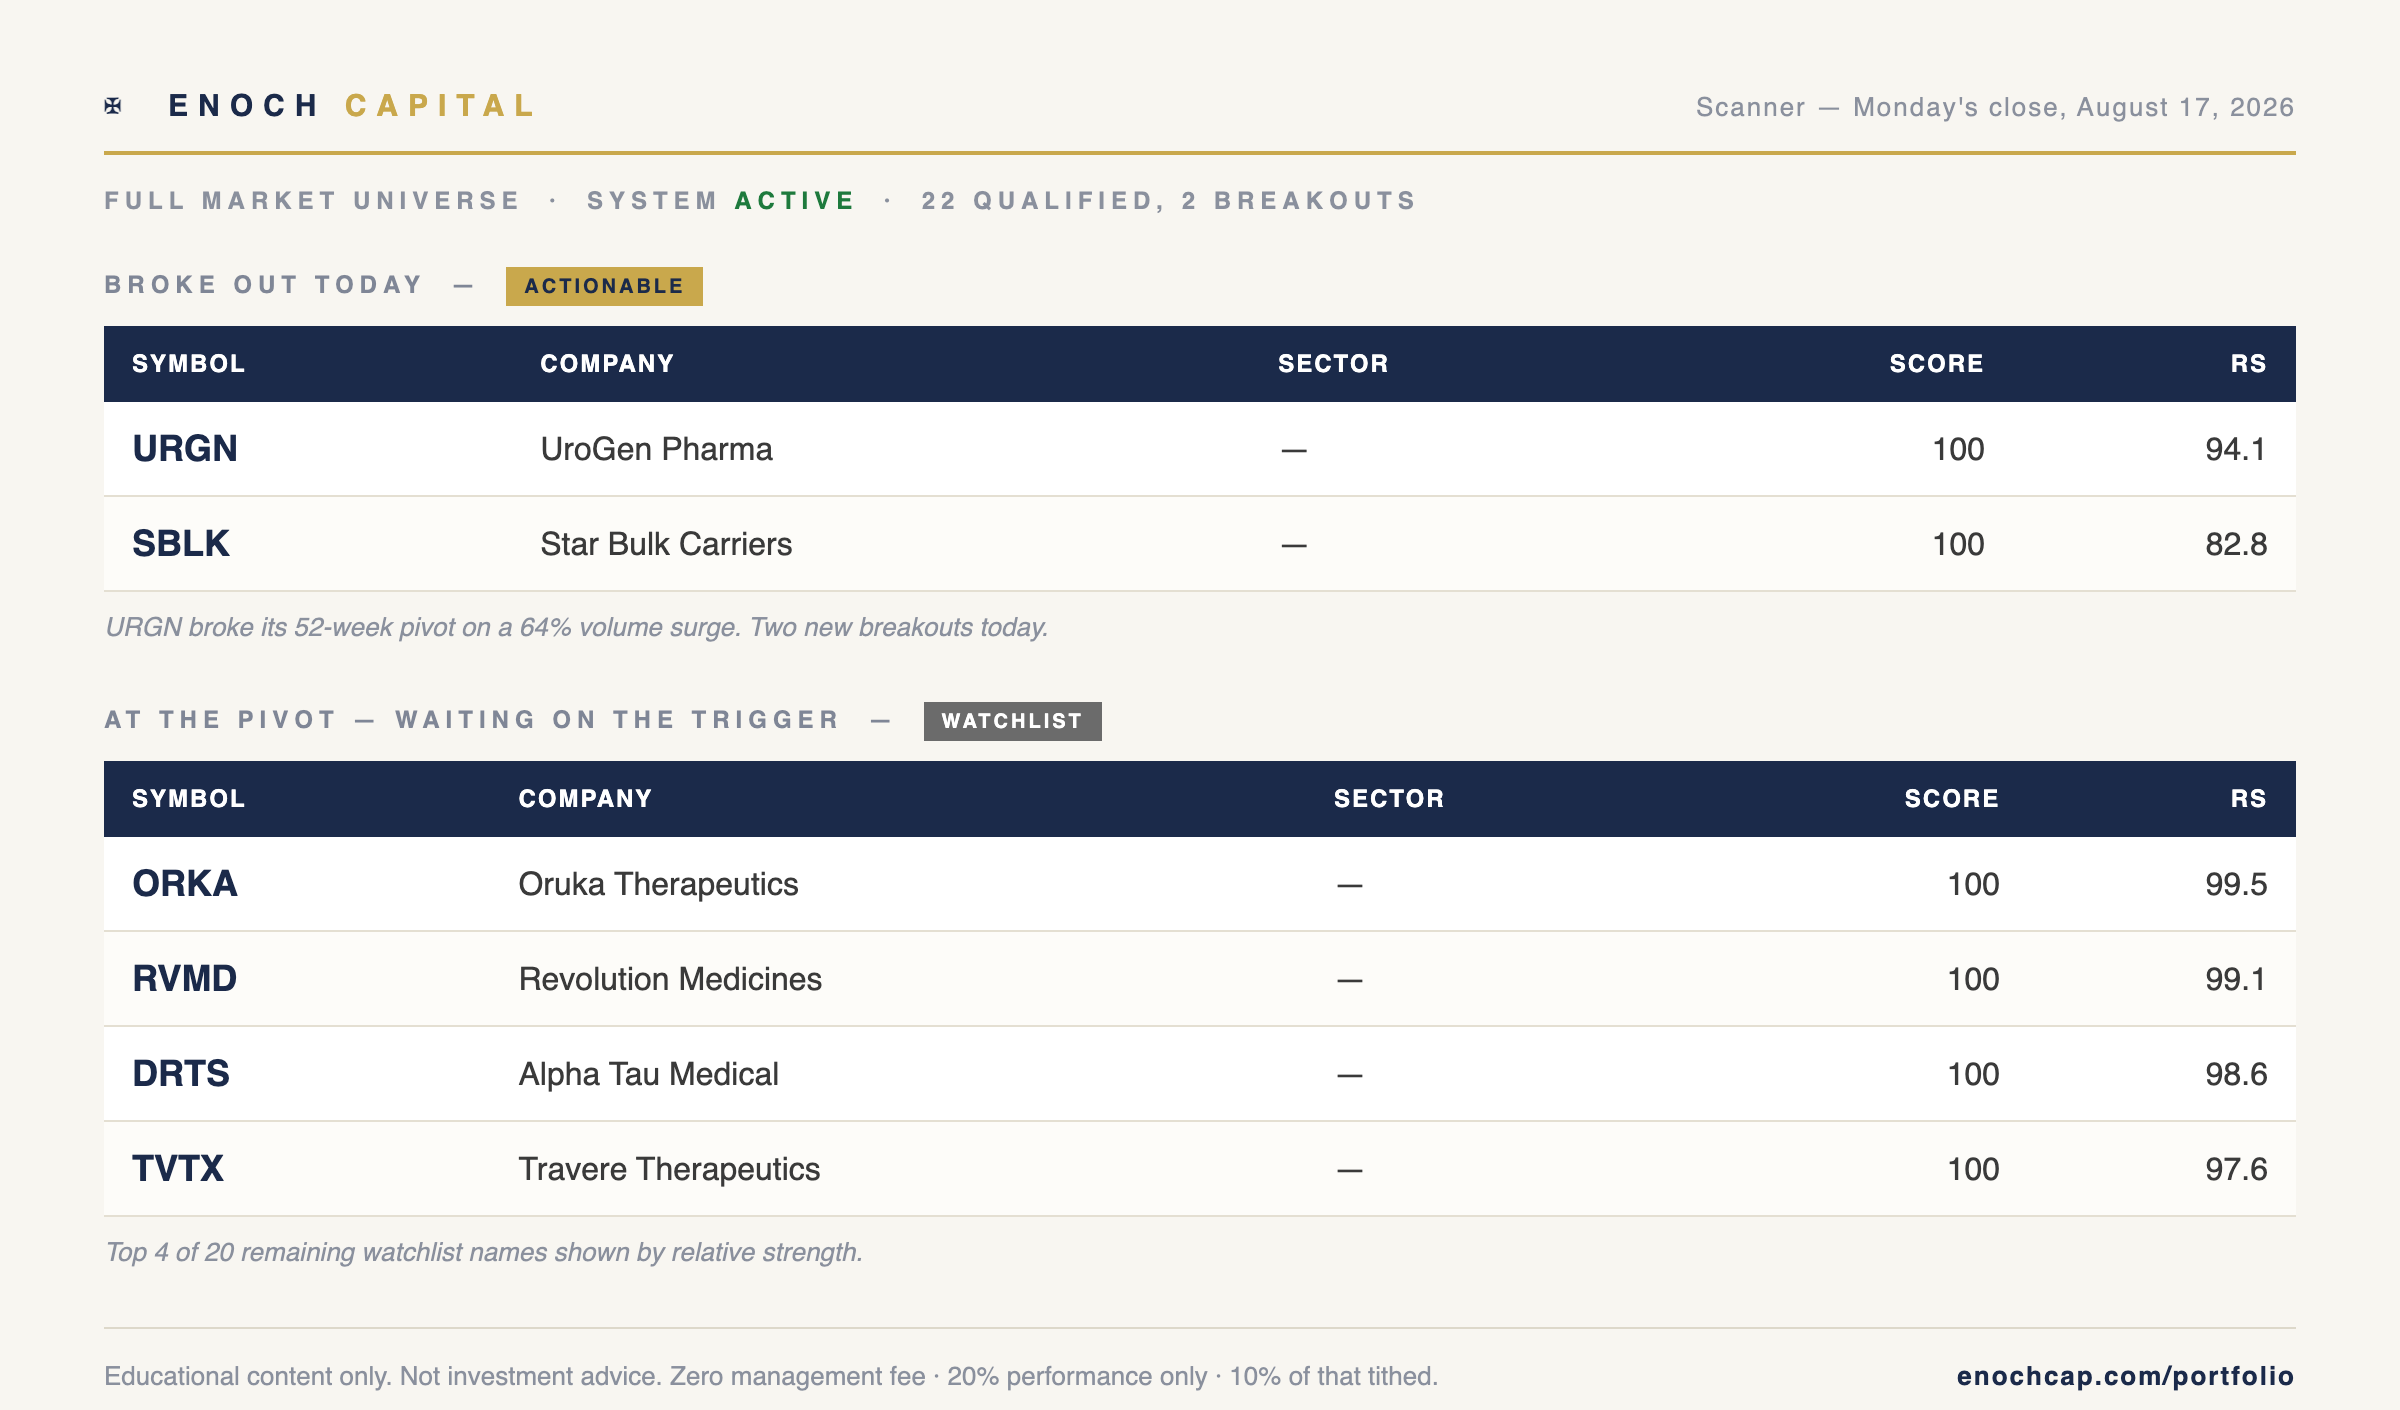Select the SBLK ticker symbol

click(181, 544)
